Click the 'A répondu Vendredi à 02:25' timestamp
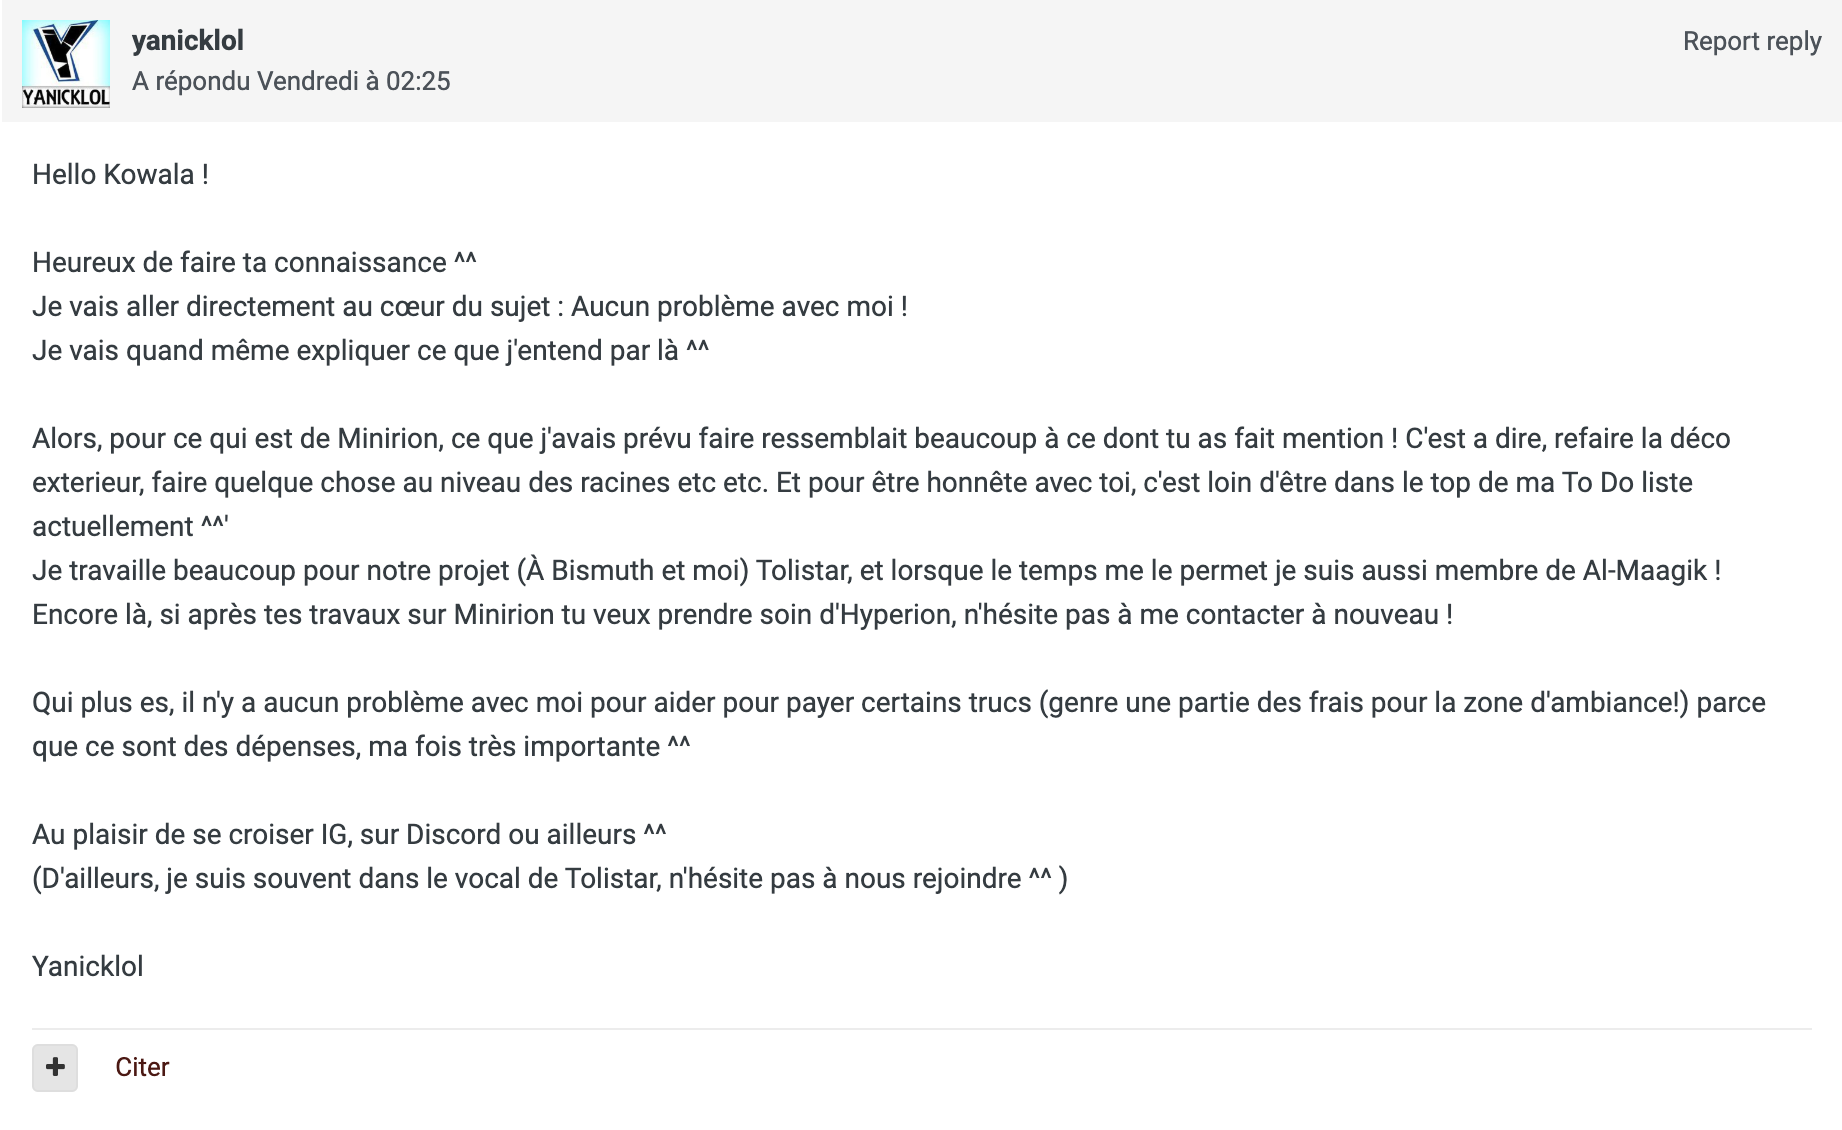The width and height of the screenshot is (1842, 1130). 291,81
